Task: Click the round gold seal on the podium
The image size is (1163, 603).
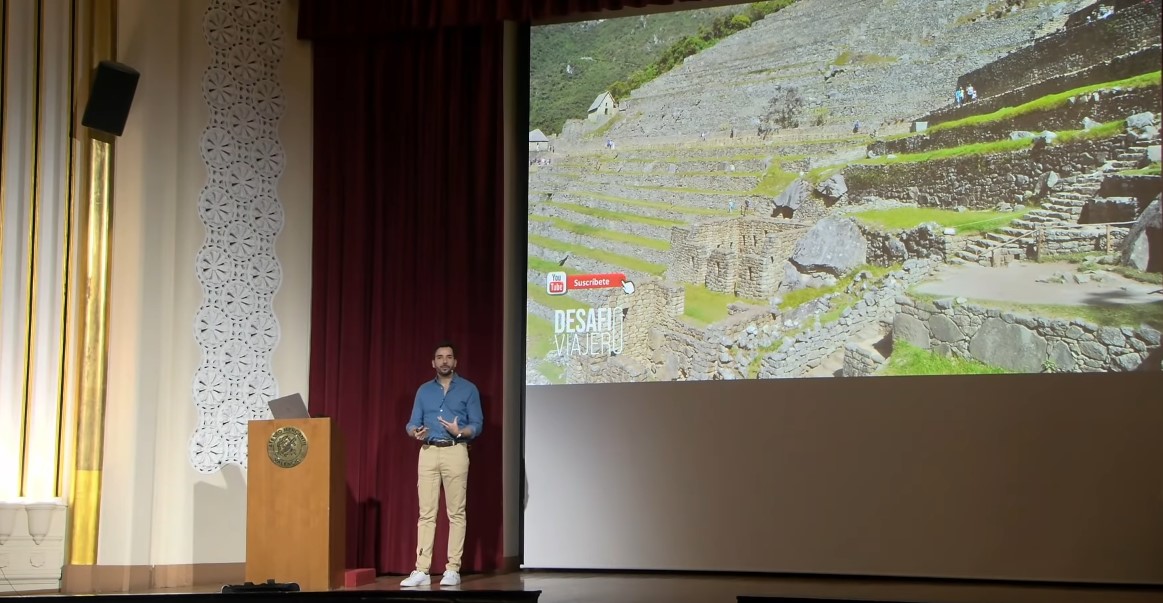Action: tap(287, 447)
